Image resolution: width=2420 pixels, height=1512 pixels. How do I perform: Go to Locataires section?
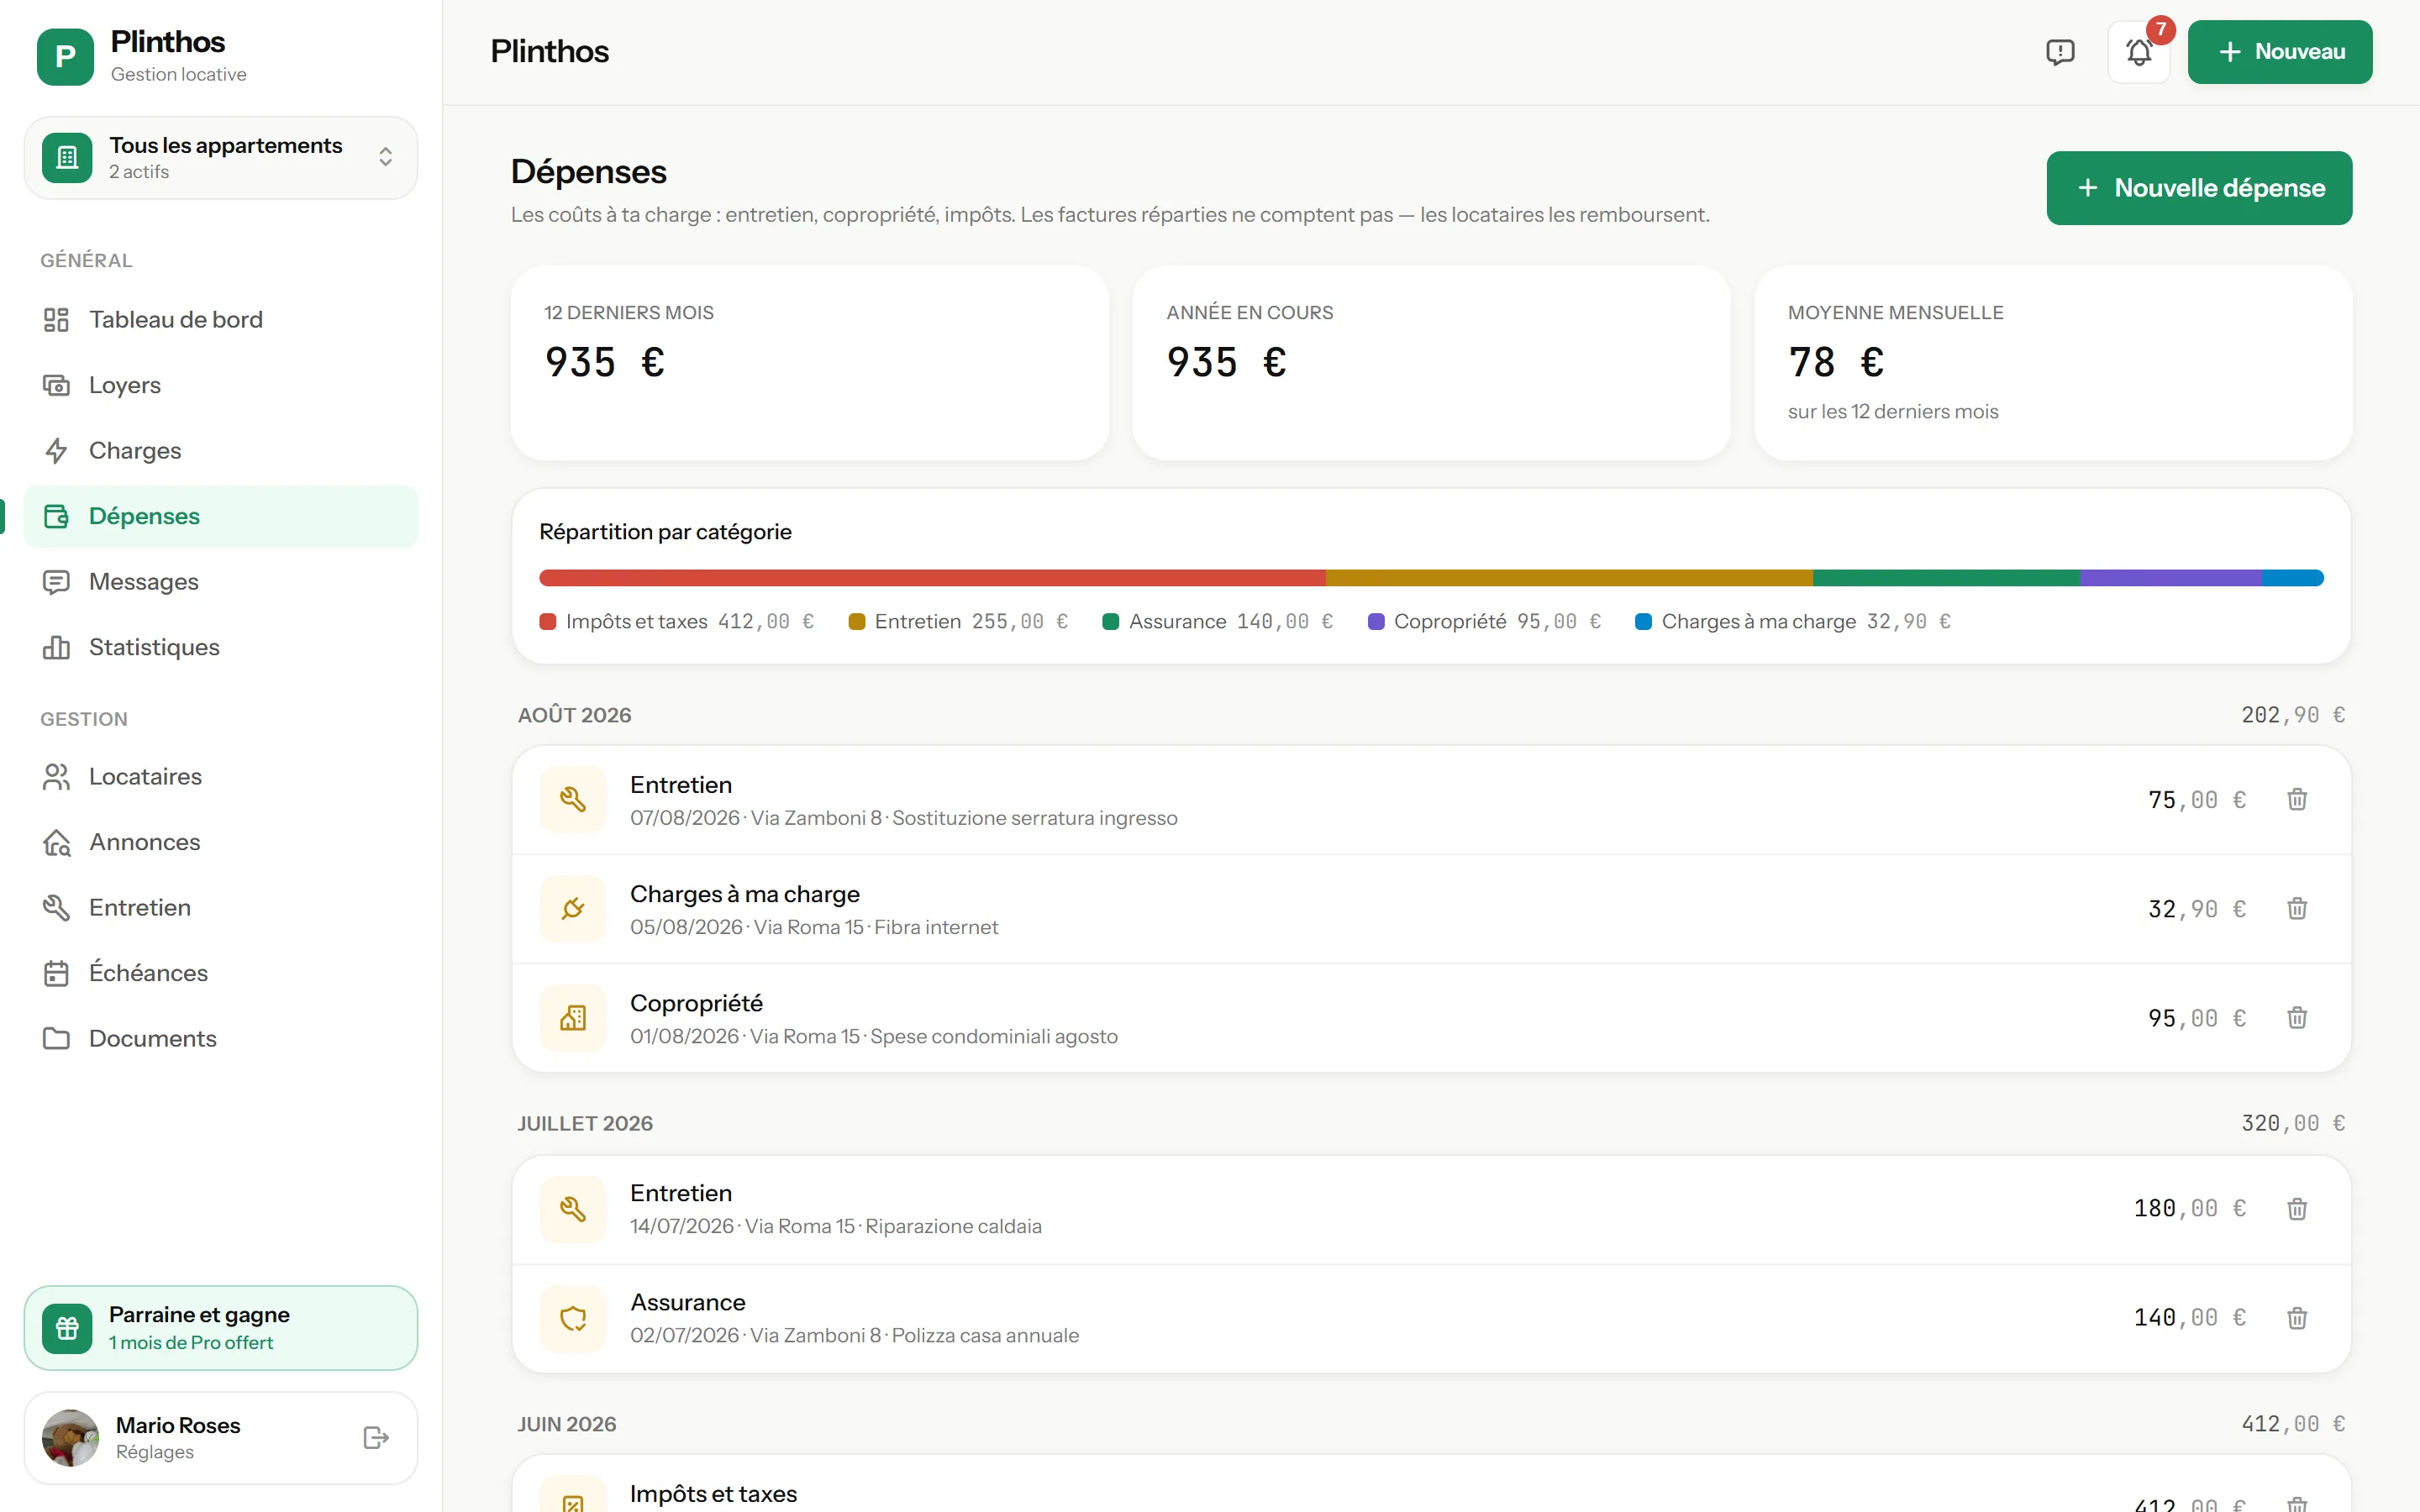220,777
